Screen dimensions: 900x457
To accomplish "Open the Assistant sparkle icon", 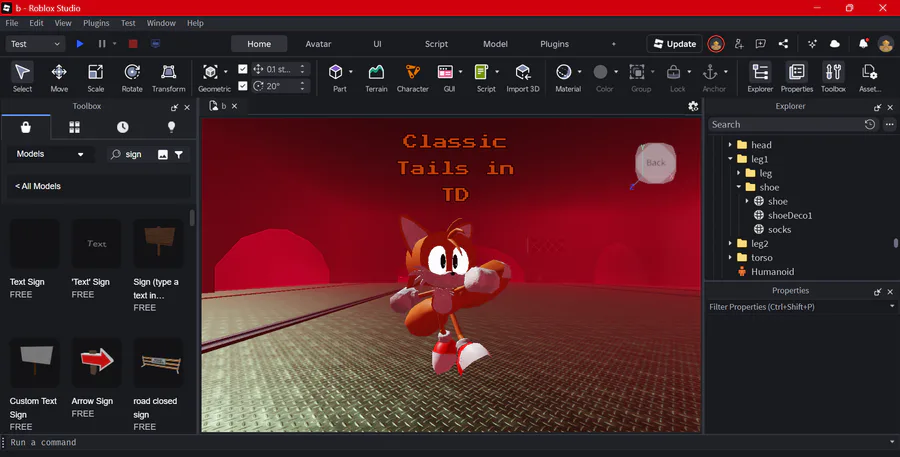I will (812, 44).
